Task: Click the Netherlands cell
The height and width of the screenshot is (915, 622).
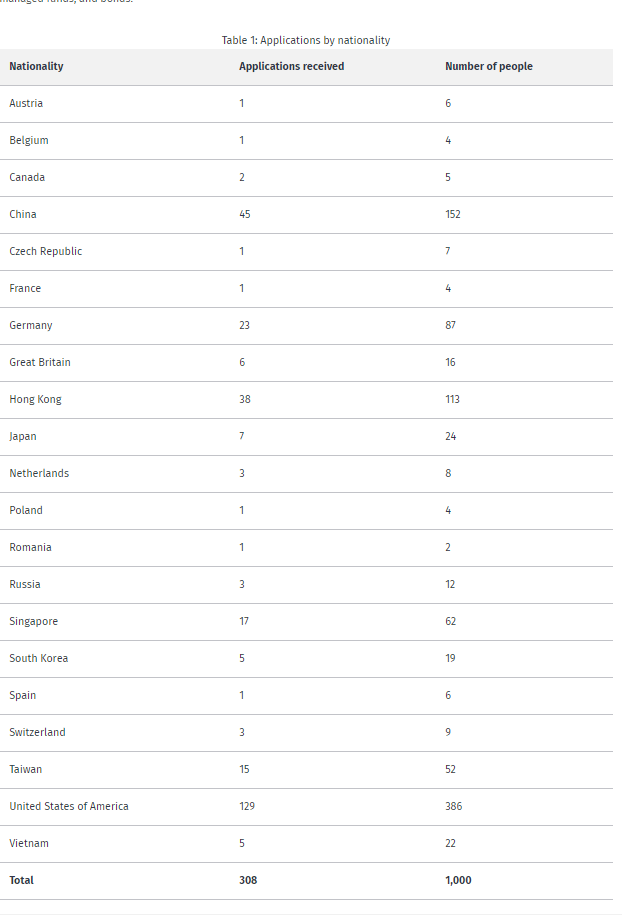Action: click(39, 473)
